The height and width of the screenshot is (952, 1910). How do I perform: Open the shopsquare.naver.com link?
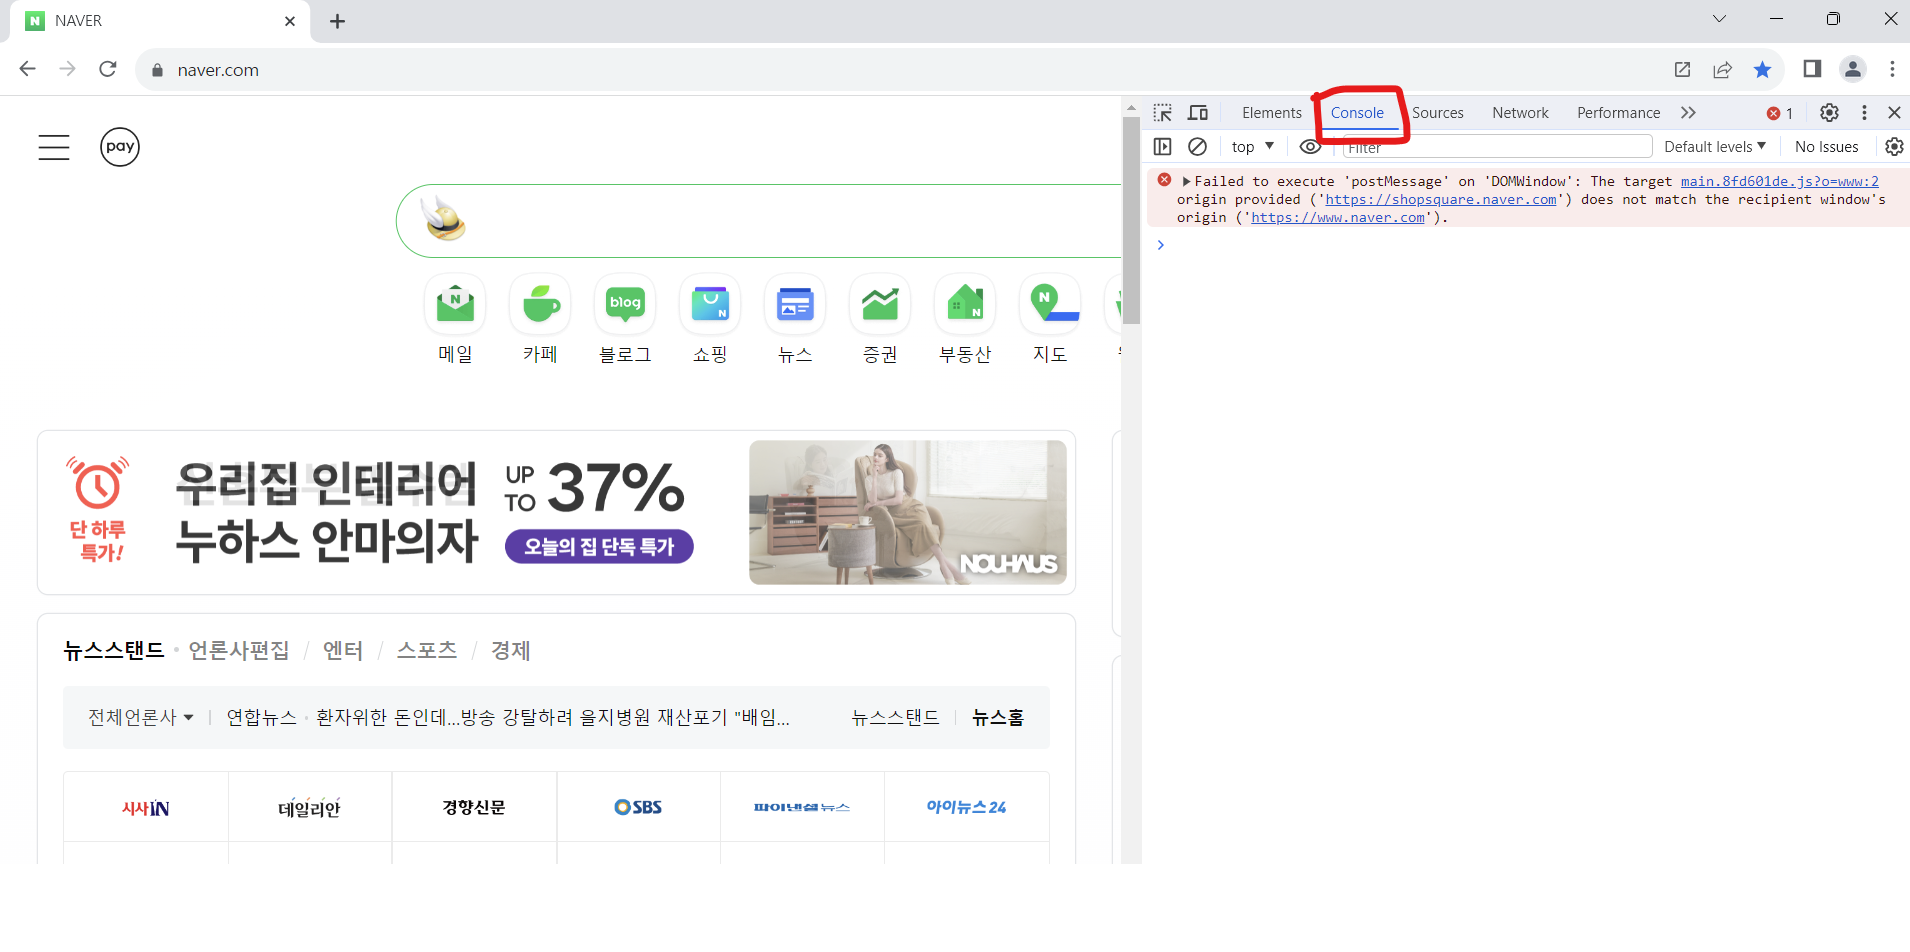coord(1440,199)
